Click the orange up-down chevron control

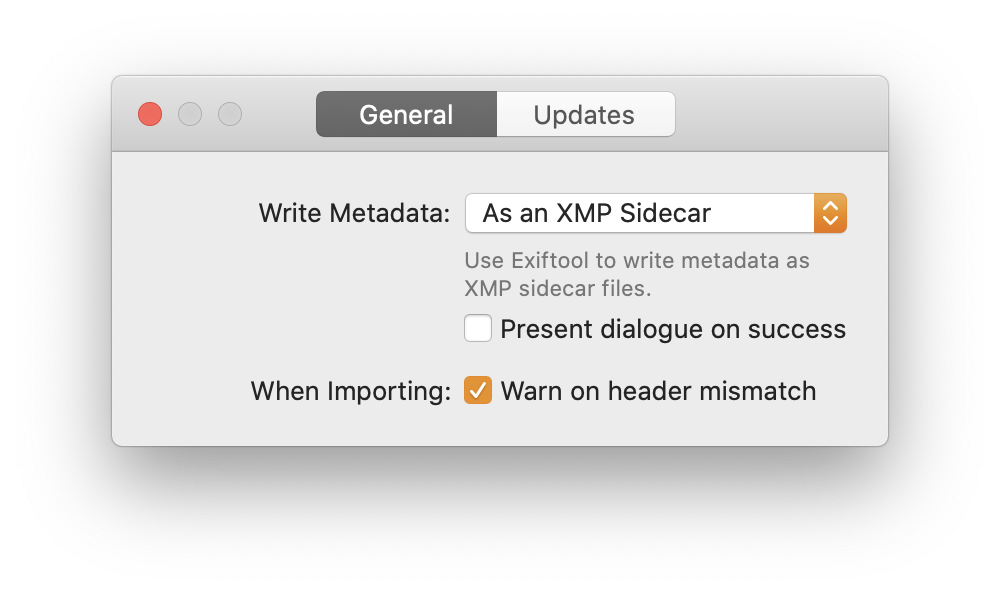(830, 212)
